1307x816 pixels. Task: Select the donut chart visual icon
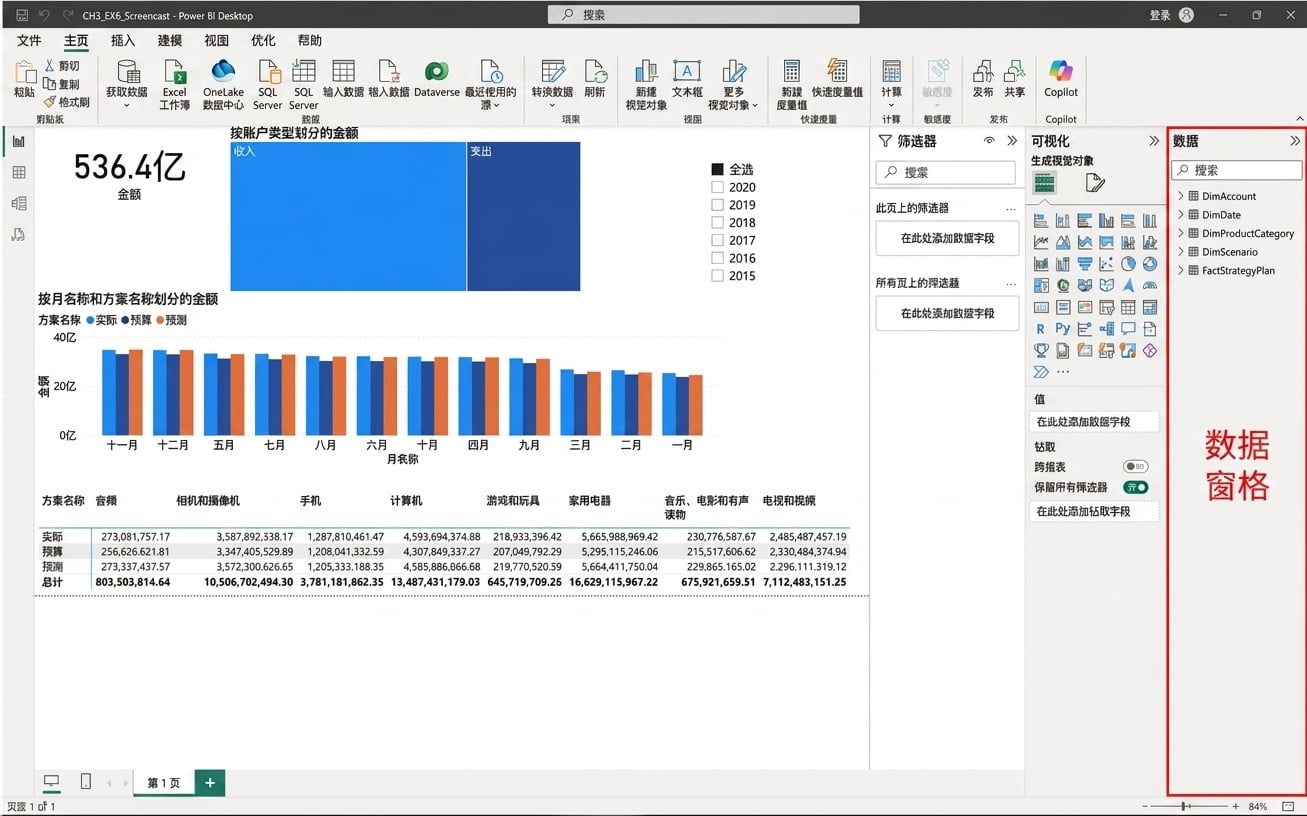[1150, 264]
